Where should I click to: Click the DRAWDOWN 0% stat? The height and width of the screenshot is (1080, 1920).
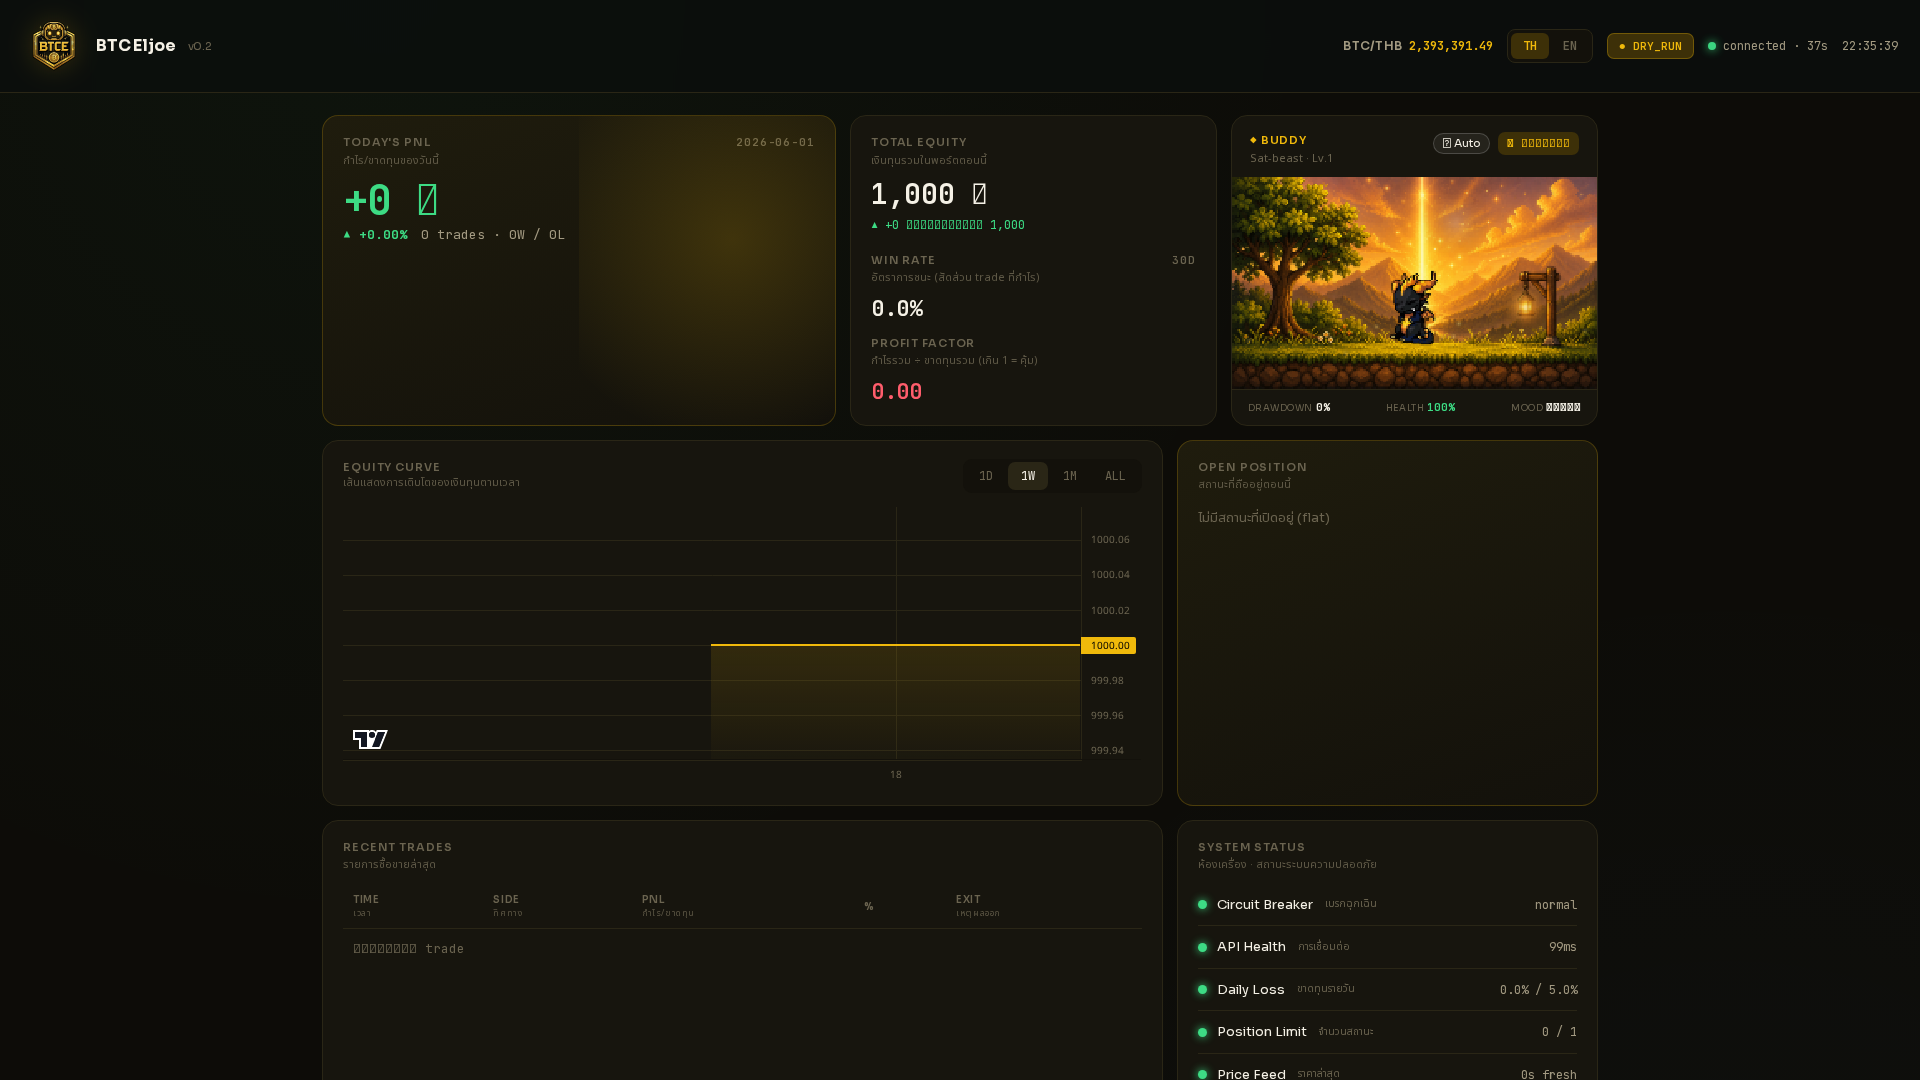tap(1289, 408)
